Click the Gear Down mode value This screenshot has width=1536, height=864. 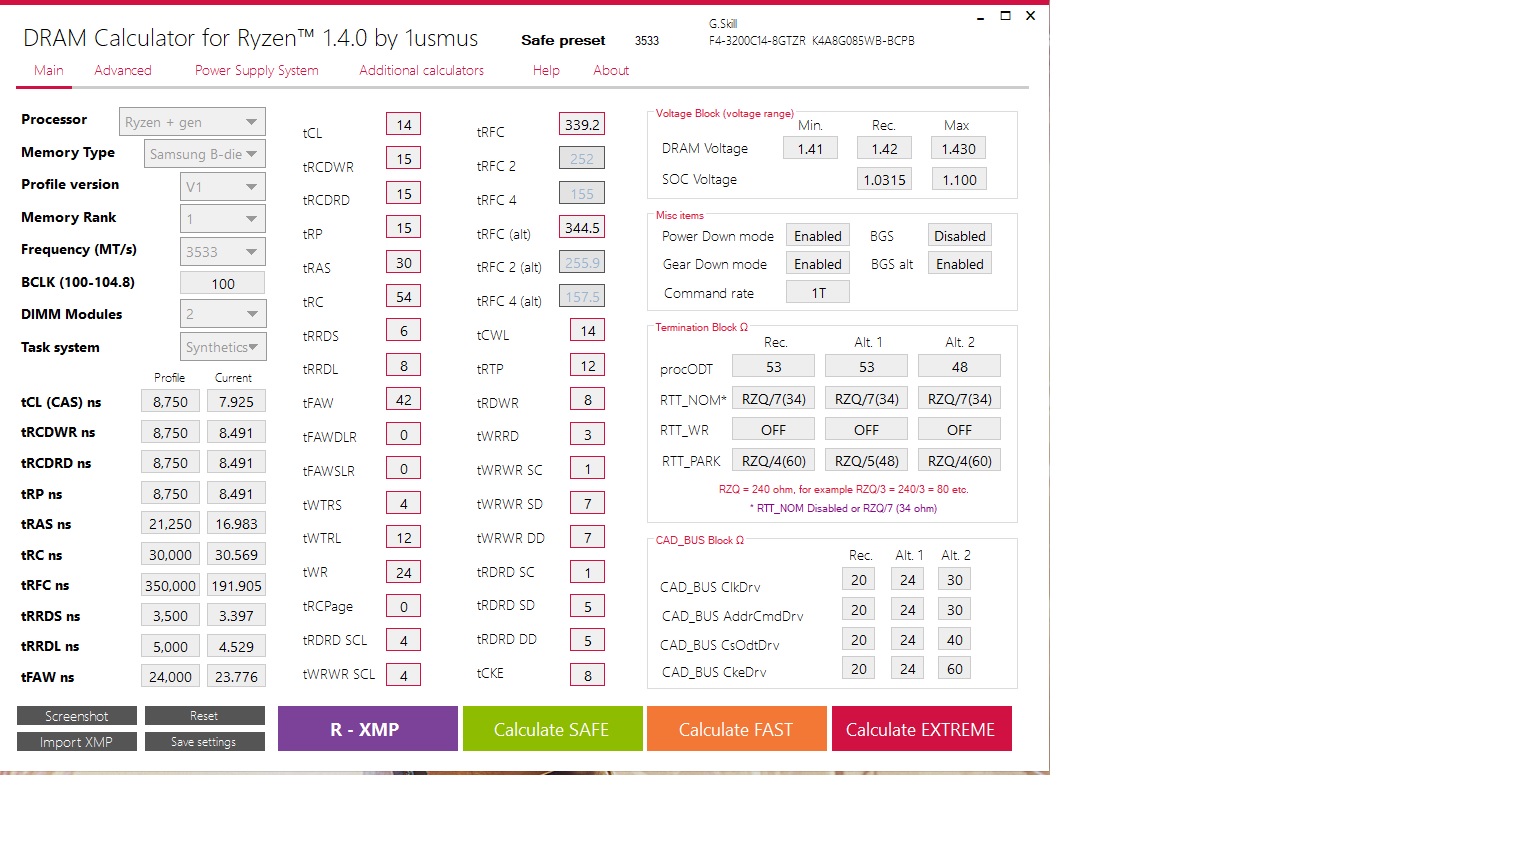click(x=818, y=264)
